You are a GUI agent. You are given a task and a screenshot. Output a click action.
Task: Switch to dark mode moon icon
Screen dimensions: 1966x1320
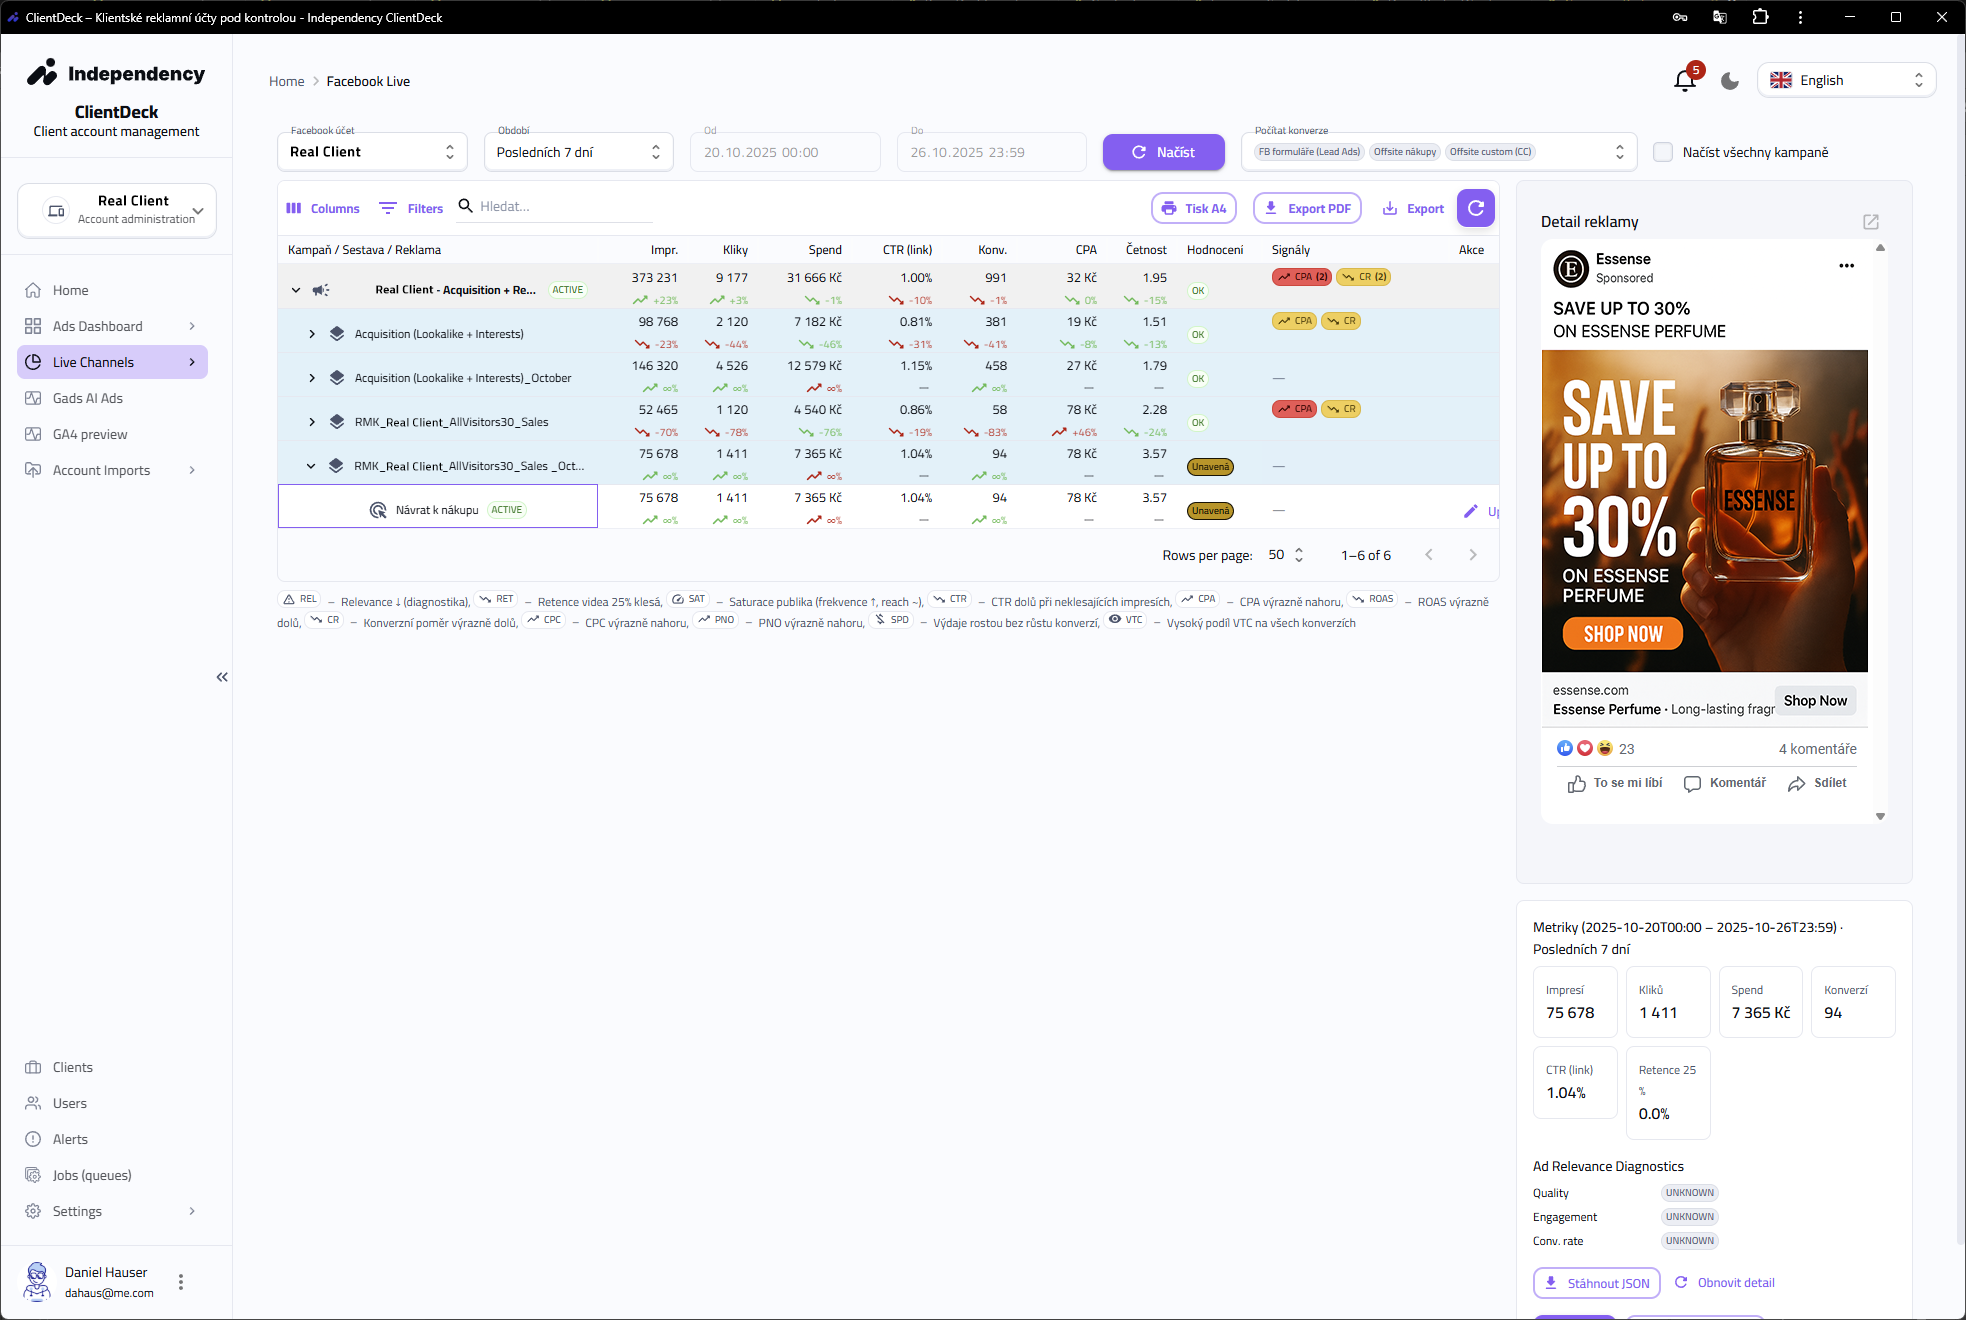tap(1730, 81)
